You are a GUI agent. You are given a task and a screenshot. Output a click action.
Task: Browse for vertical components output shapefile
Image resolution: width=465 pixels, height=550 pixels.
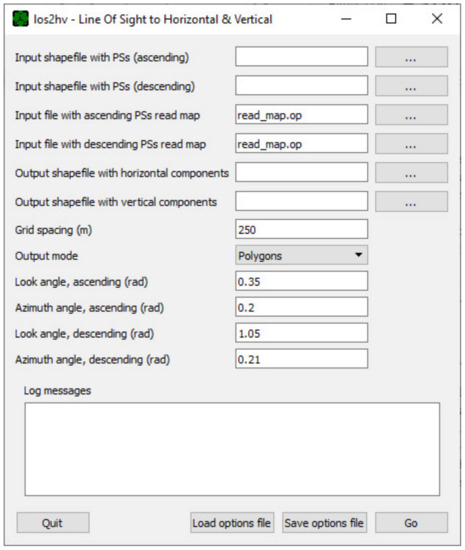pos(411,201)
